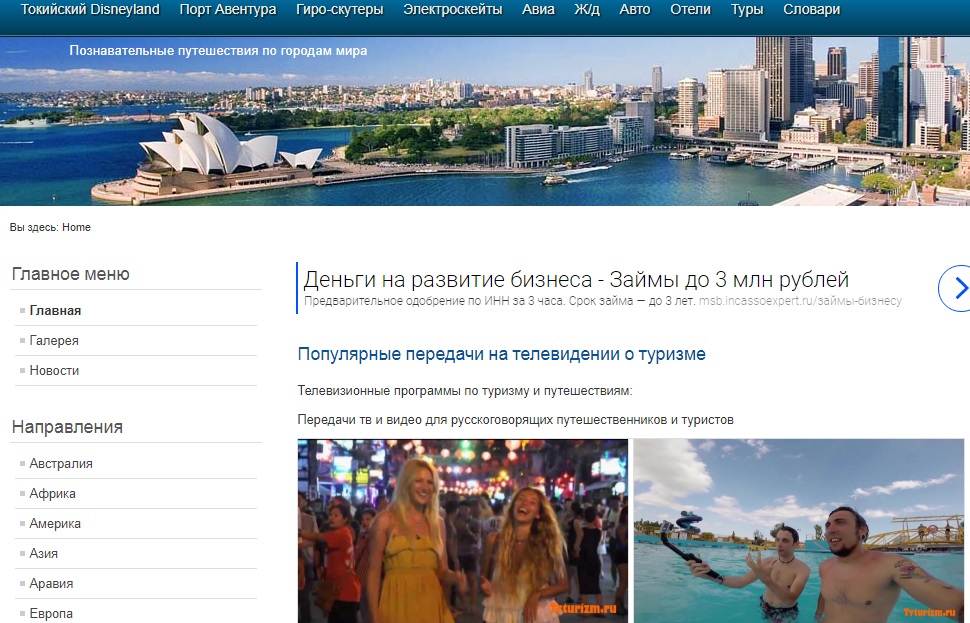Open the Туры menu item
The height and width of the screenshot is (623, 970).
pos(747,9)
